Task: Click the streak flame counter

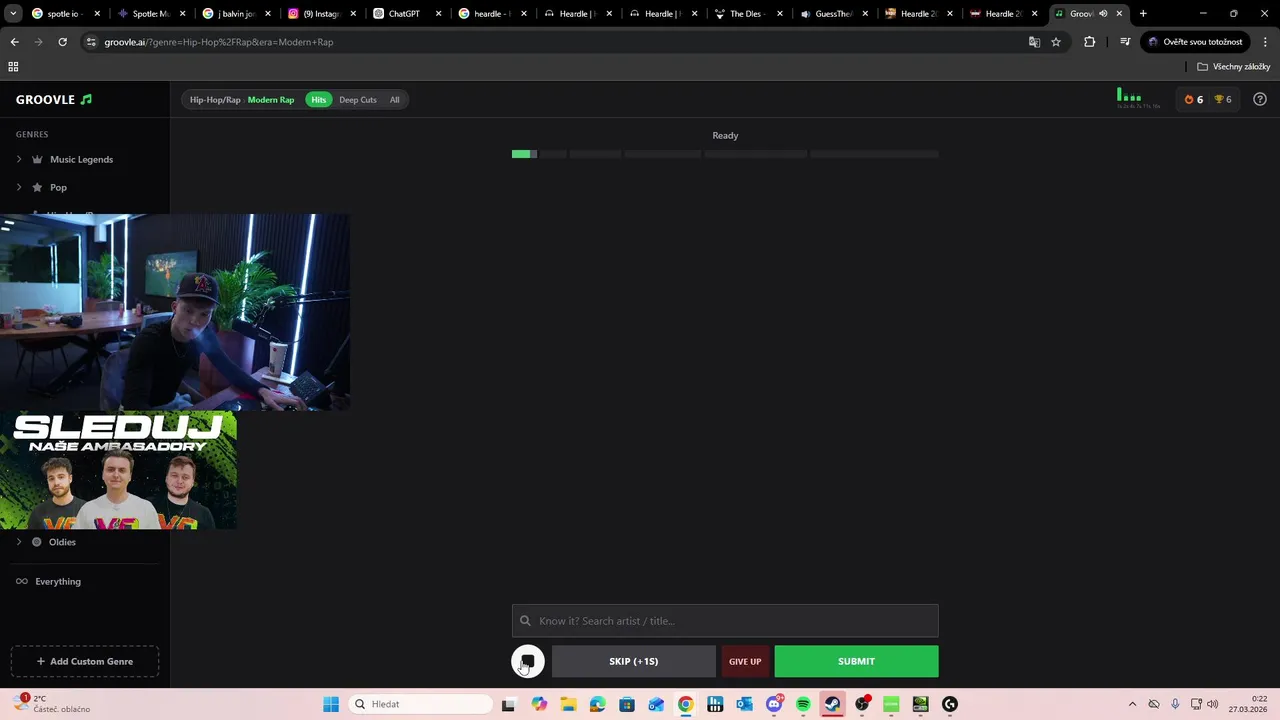Action: pos(1193,99)
